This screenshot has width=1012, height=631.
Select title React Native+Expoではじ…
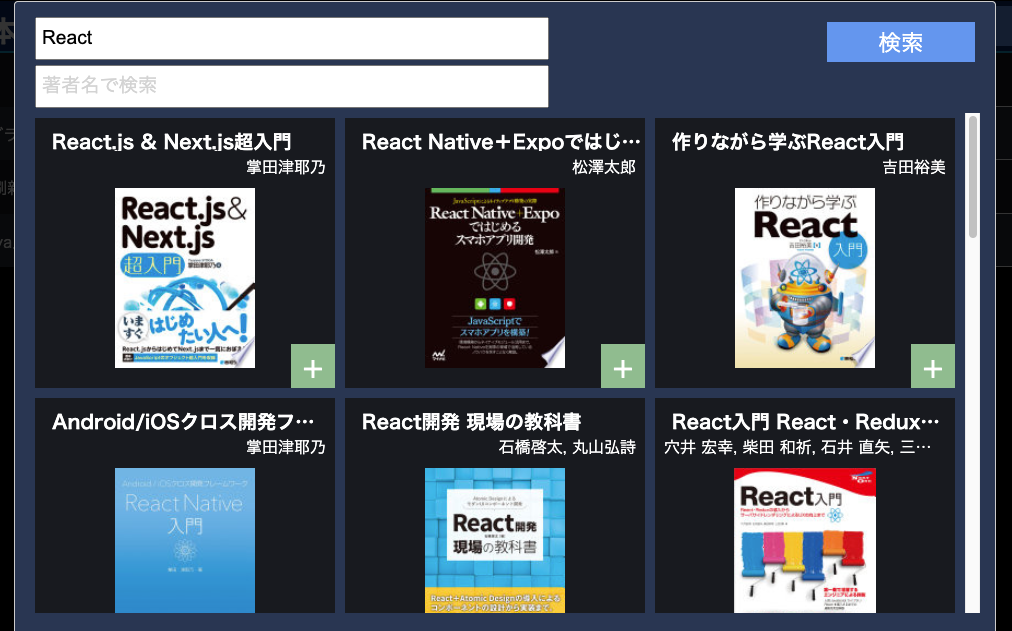point(501,142)
